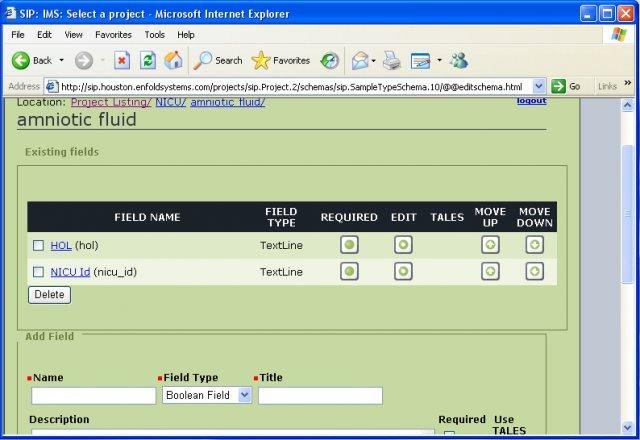Click the logout link
Viewport: 640px width, 440px height.
coord(531,100)
